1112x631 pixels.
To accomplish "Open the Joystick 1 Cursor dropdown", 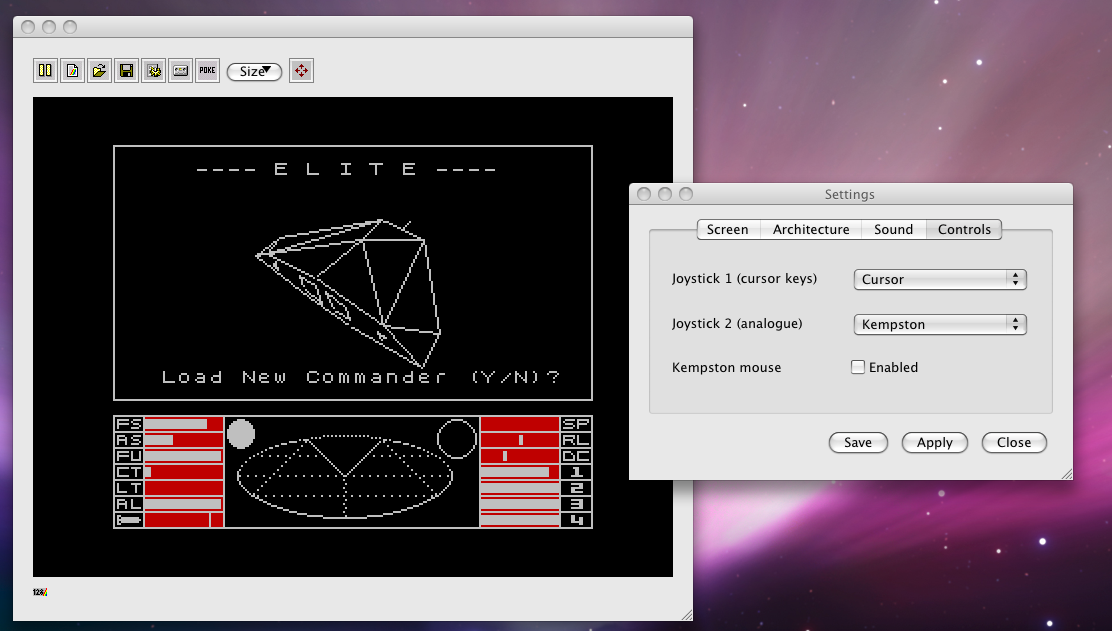I will 940,279.
